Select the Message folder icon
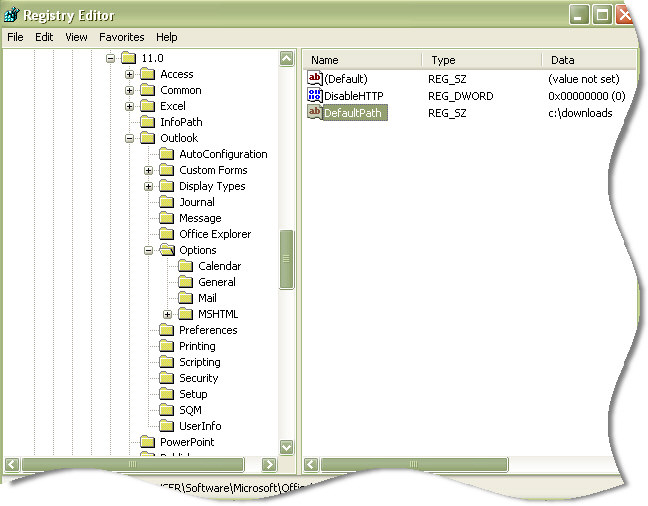The width and height of the screenshot is (648, 506). tap(167, 218)
